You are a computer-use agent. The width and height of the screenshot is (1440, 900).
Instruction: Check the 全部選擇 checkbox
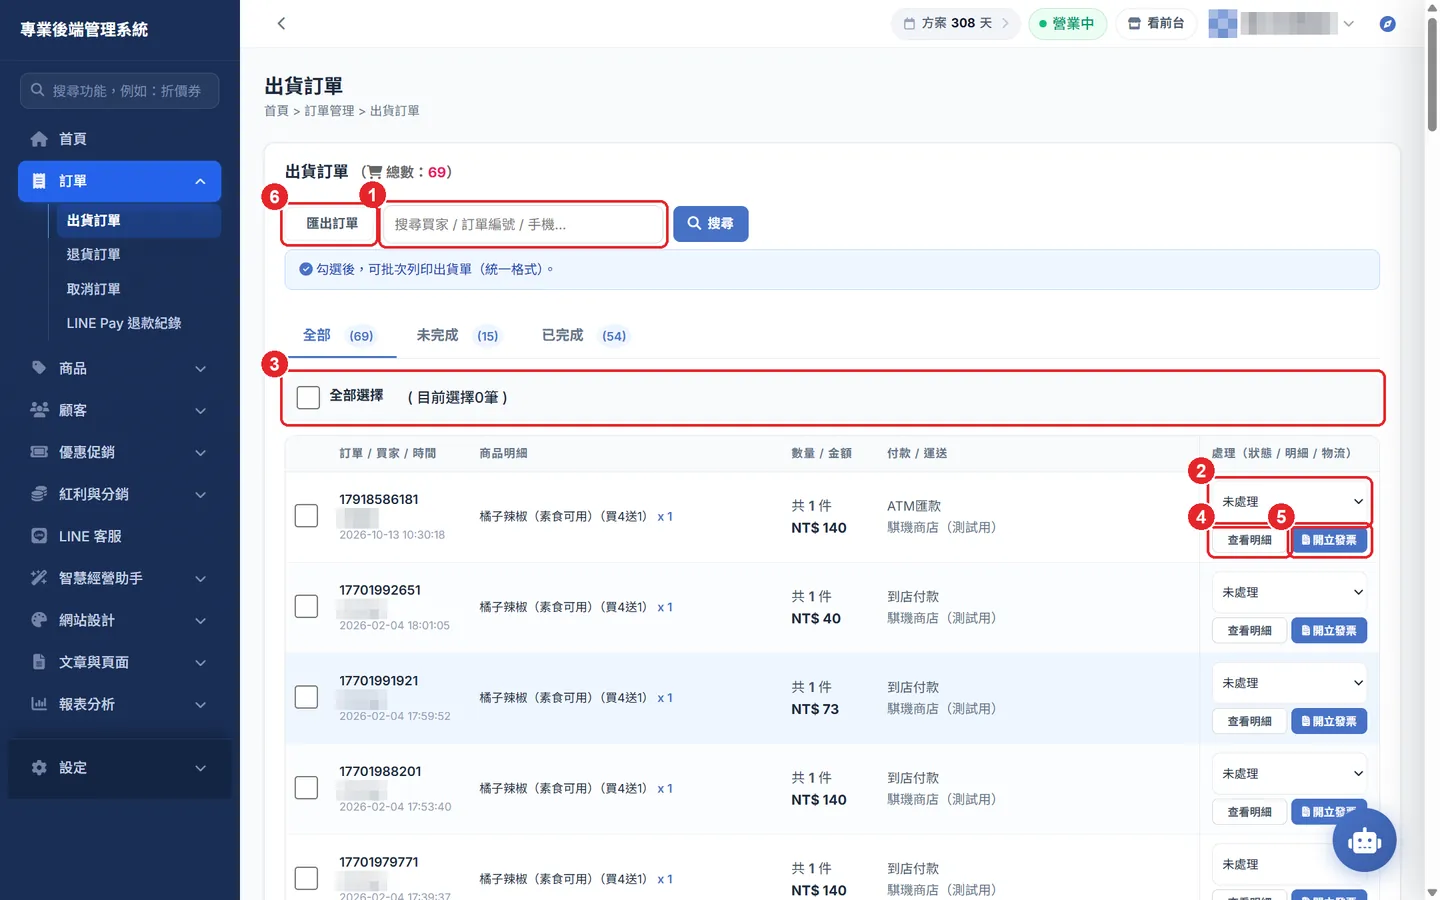(308, 397)
